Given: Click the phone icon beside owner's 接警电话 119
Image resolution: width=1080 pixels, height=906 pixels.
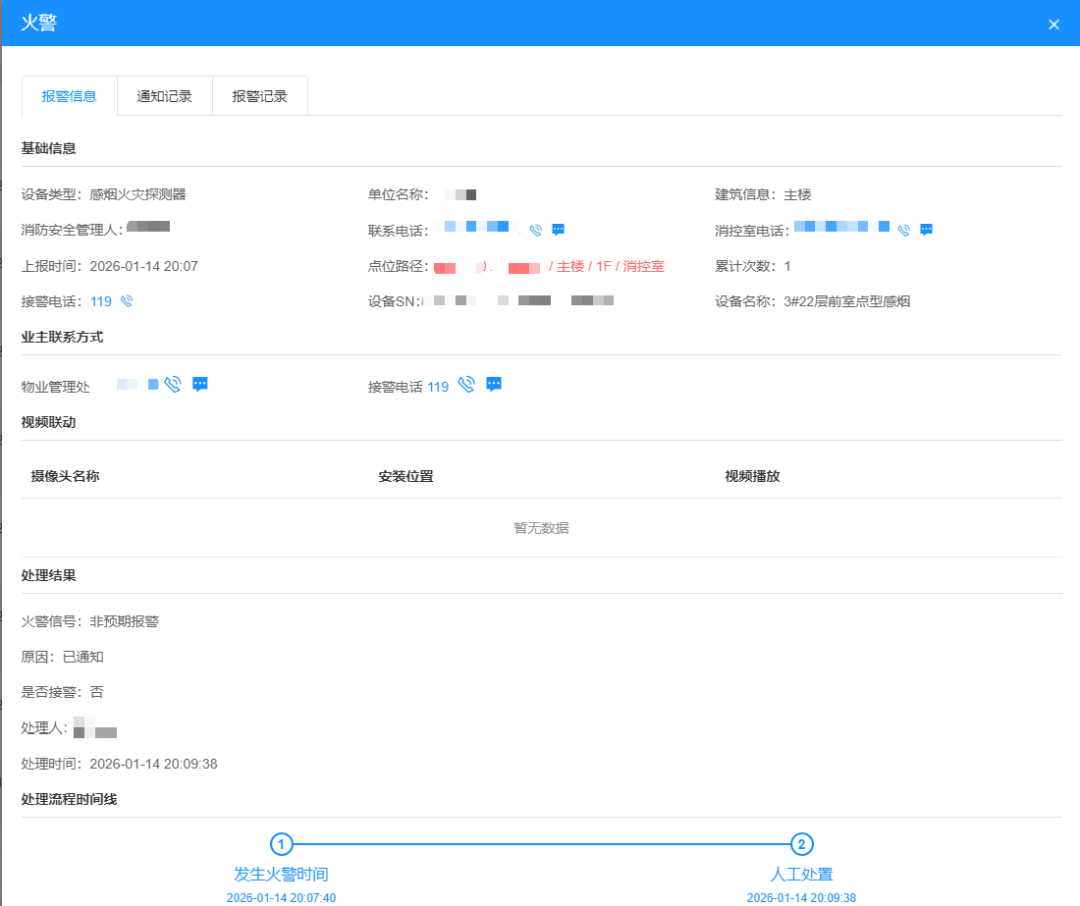Looking at the screenshot, I should pos(466,384).
